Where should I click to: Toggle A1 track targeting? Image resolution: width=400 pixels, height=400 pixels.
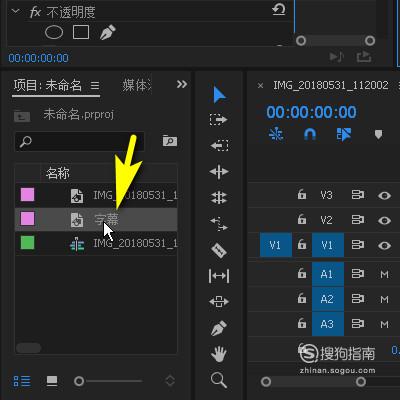point(328,274)
